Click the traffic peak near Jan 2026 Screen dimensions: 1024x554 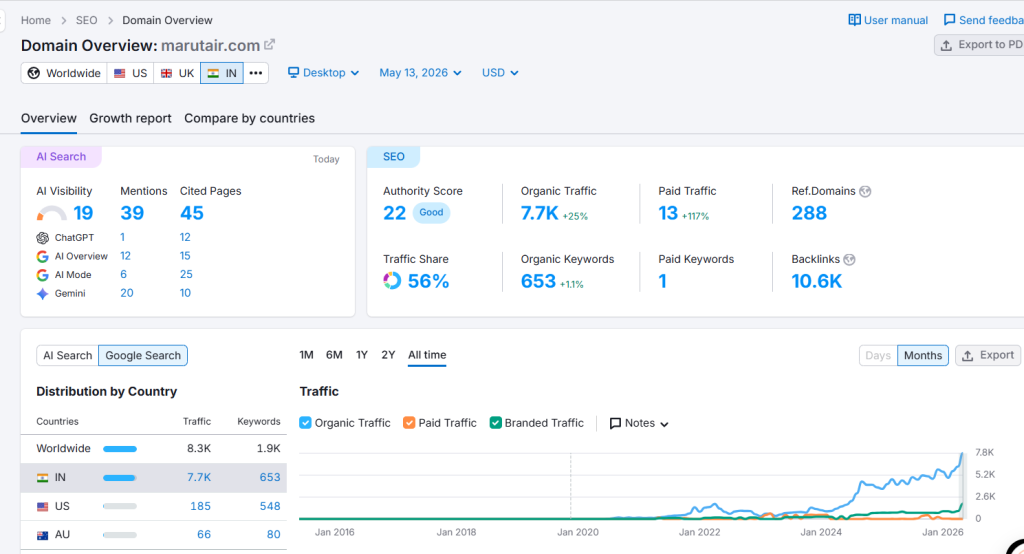coord(962,454)
